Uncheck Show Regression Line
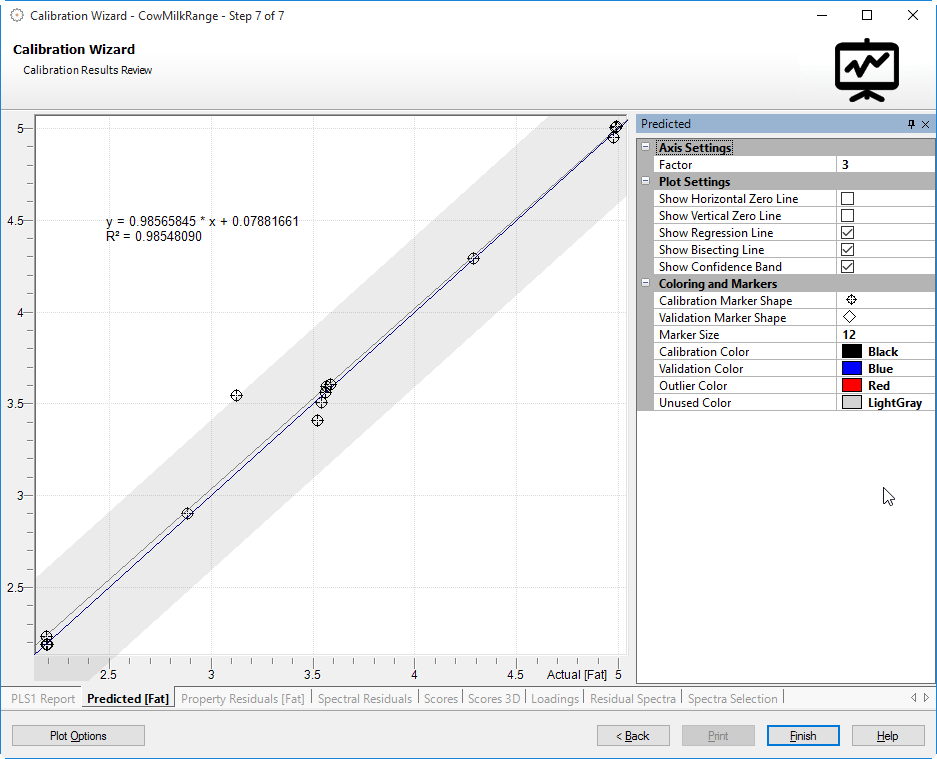937x759 pixels. tap(847, 233)
